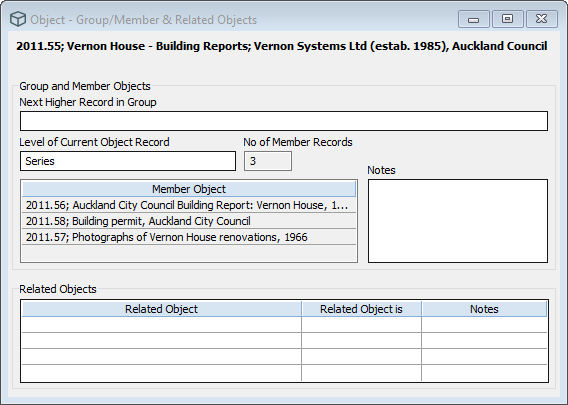Select first empty Related Object cell
Screen dimensions: 568x405
click(x=162, y=325)
